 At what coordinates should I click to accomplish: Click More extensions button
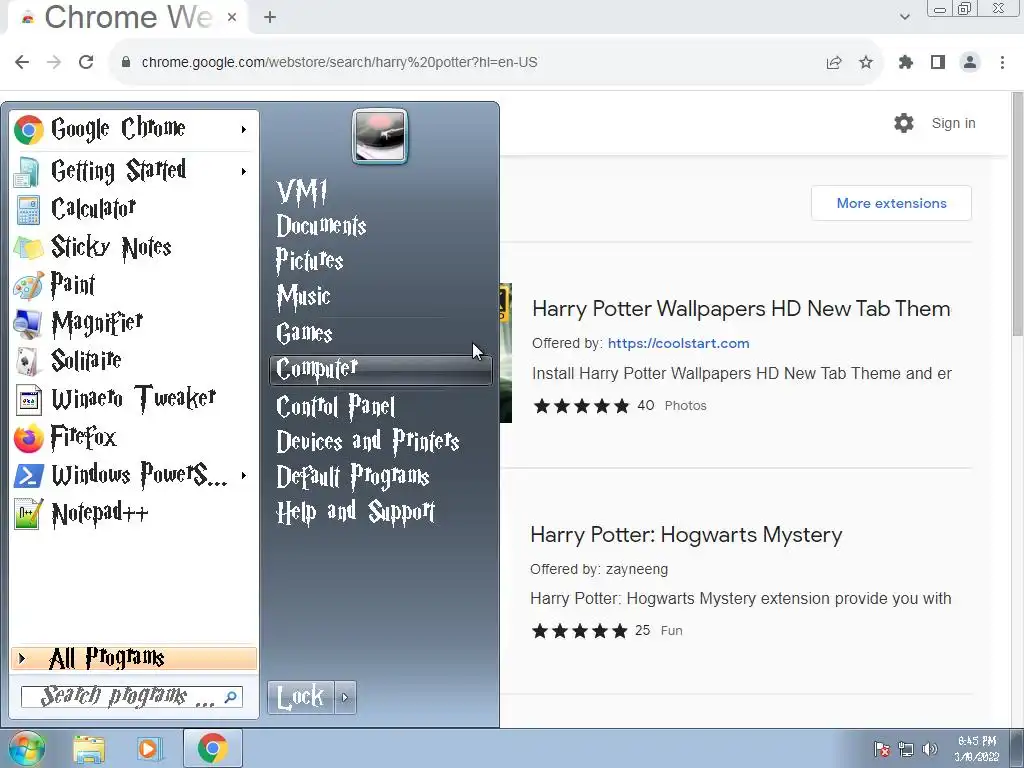[891, 203]
